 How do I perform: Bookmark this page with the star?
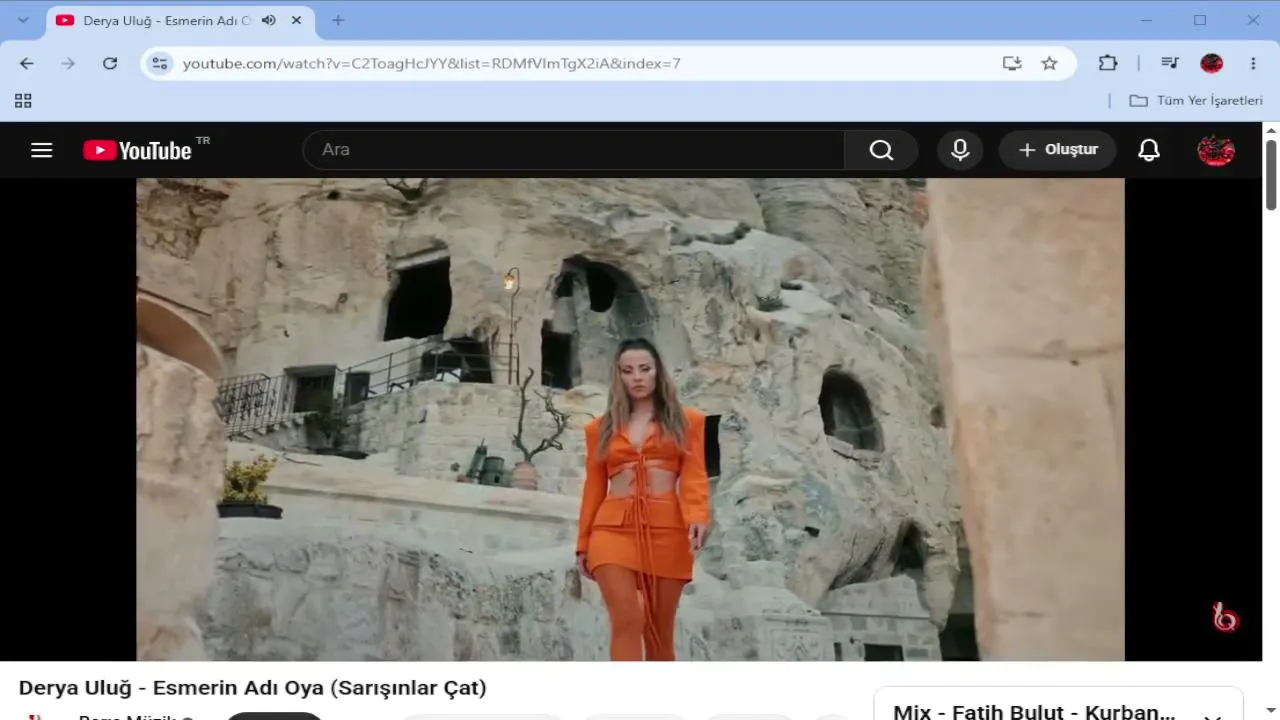point(1049,63)
